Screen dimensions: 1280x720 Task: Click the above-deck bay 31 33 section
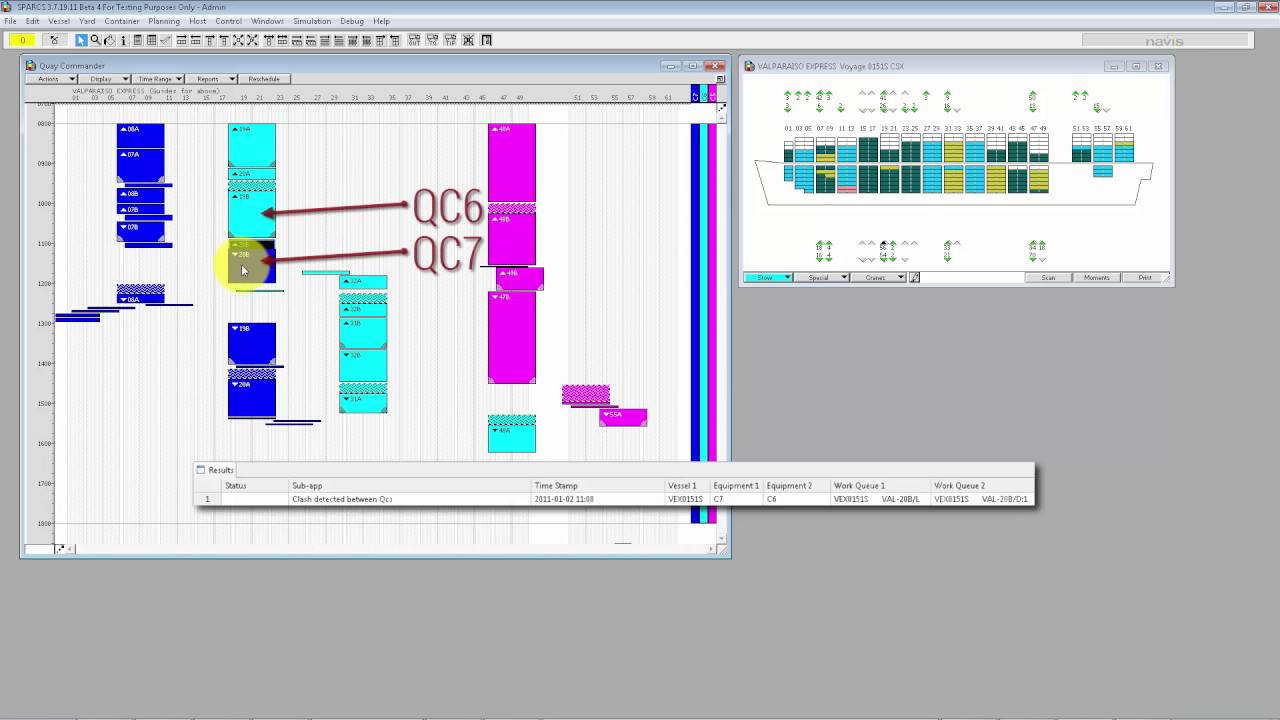tap(953, 148)
